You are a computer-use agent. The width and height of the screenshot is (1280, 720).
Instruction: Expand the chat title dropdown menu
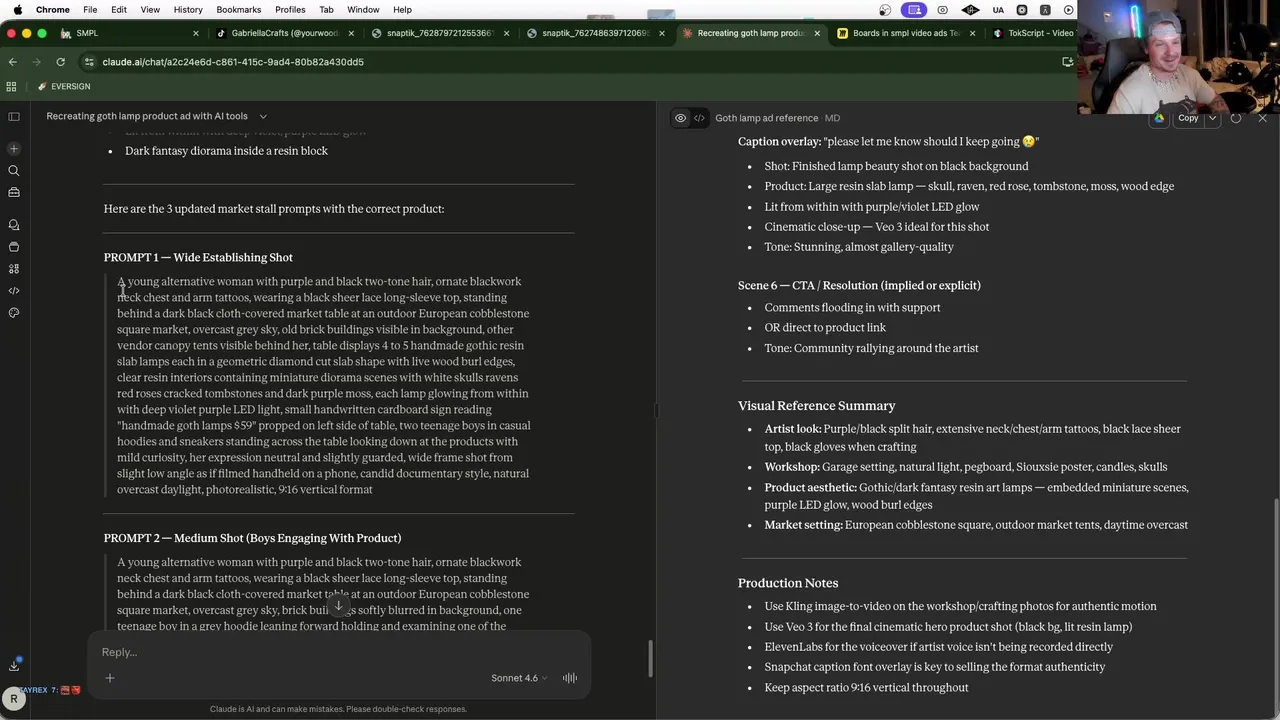pyautogui.click(x=263, y=116)
